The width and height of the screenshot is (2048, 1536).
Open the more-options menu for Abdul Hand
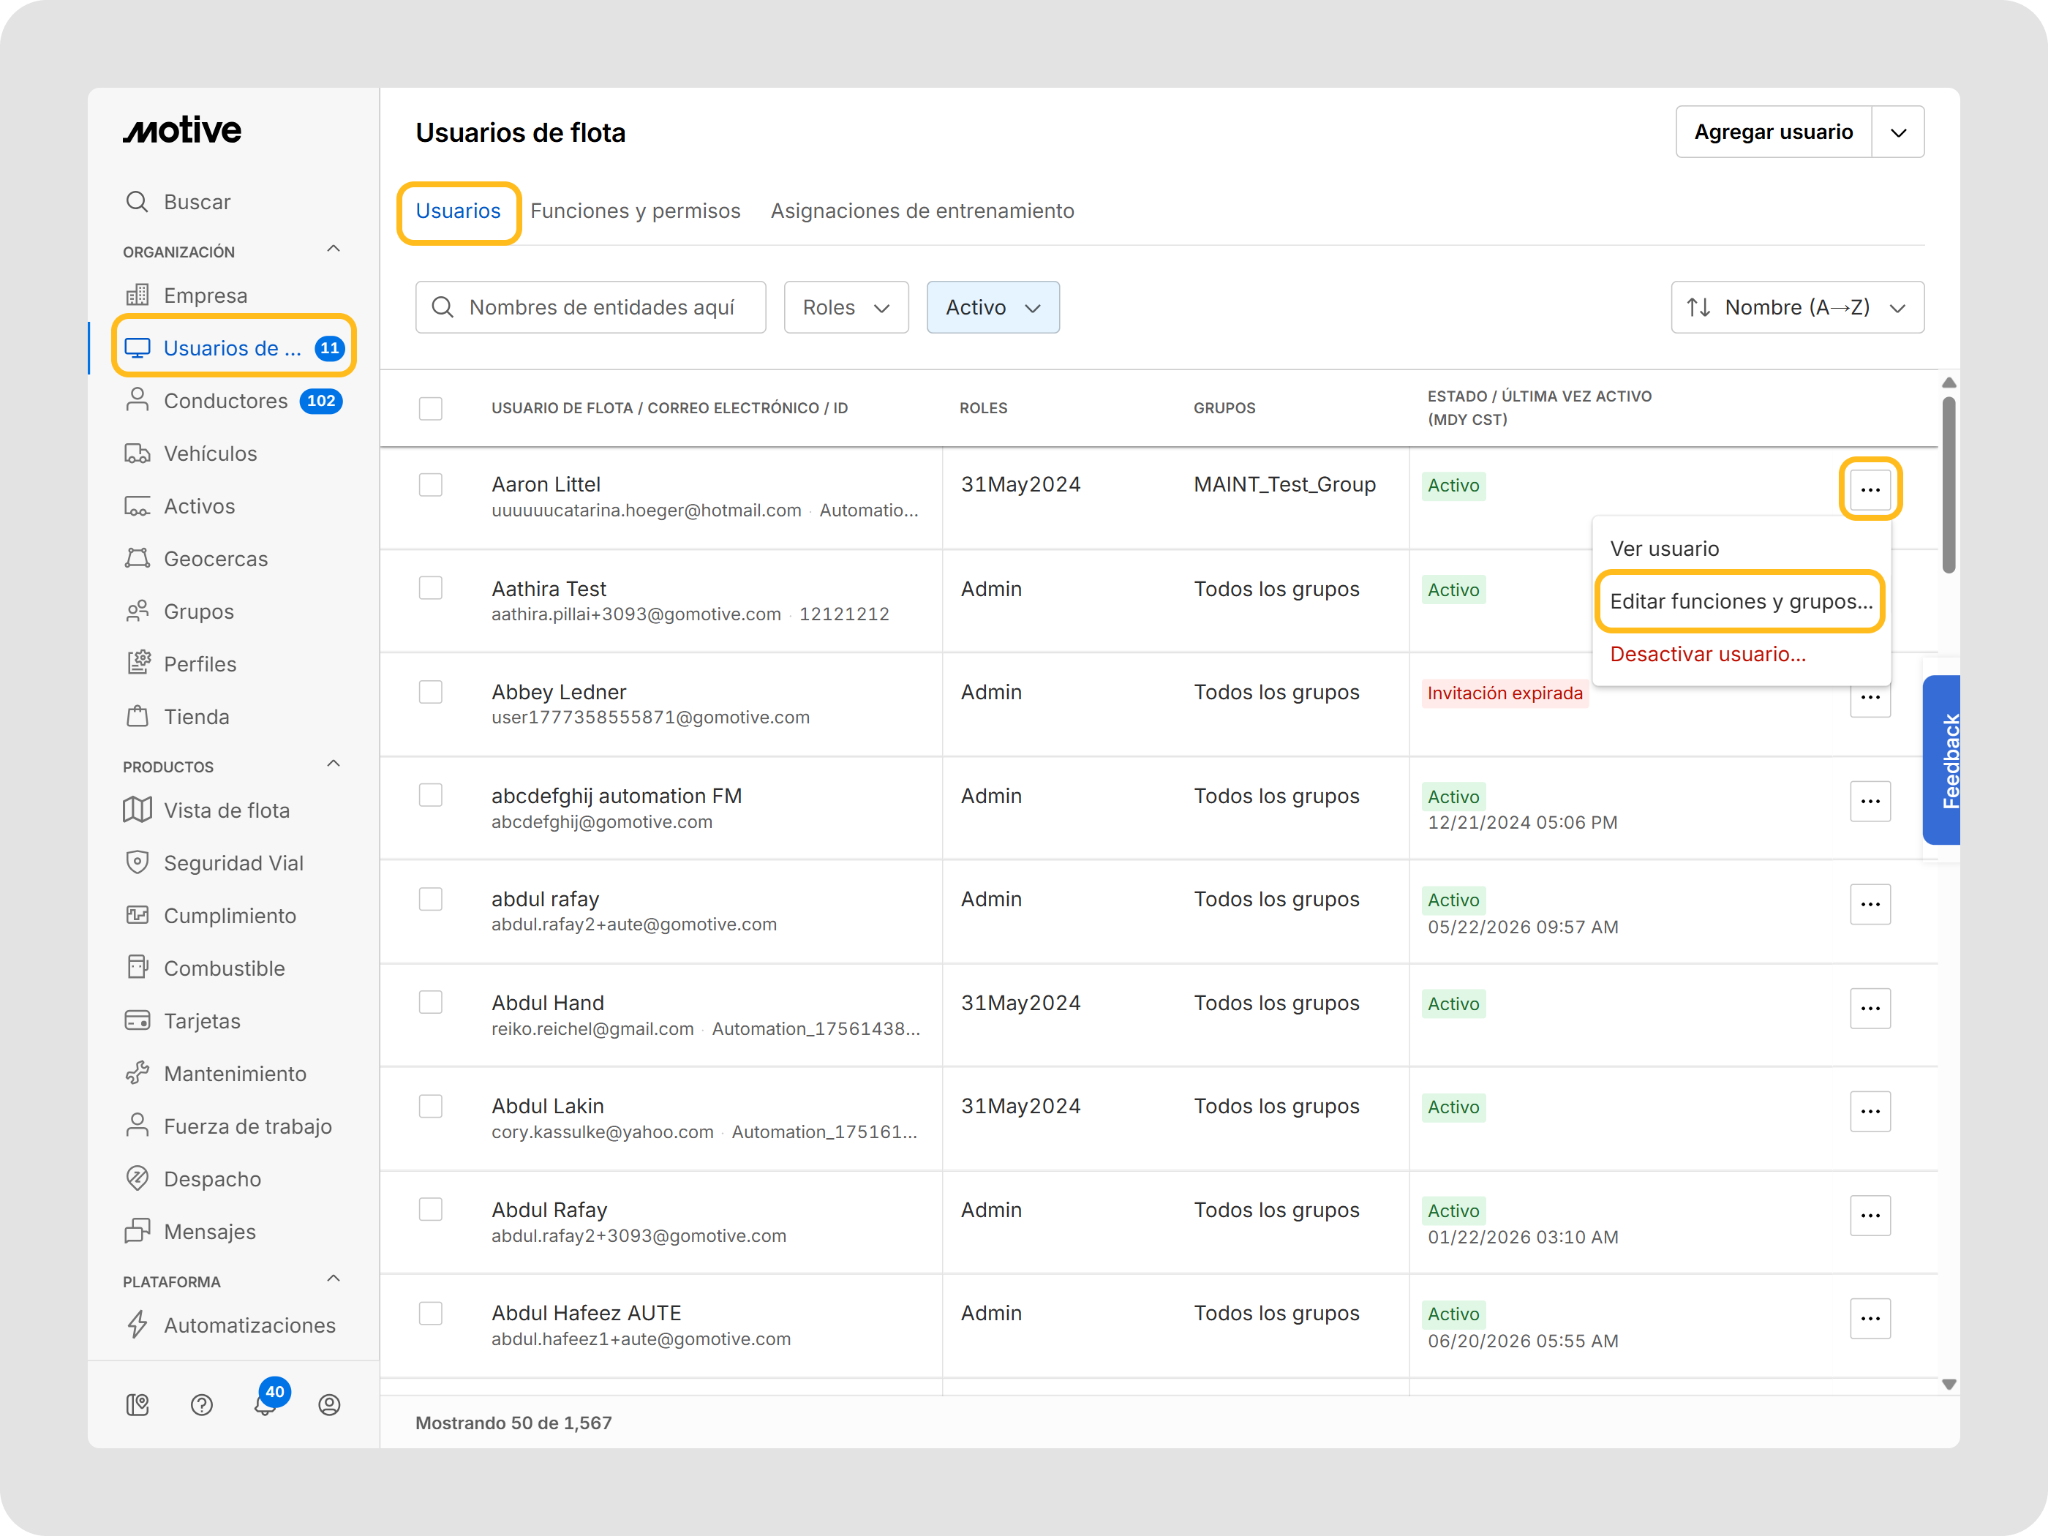[x=1870, y=1008]
